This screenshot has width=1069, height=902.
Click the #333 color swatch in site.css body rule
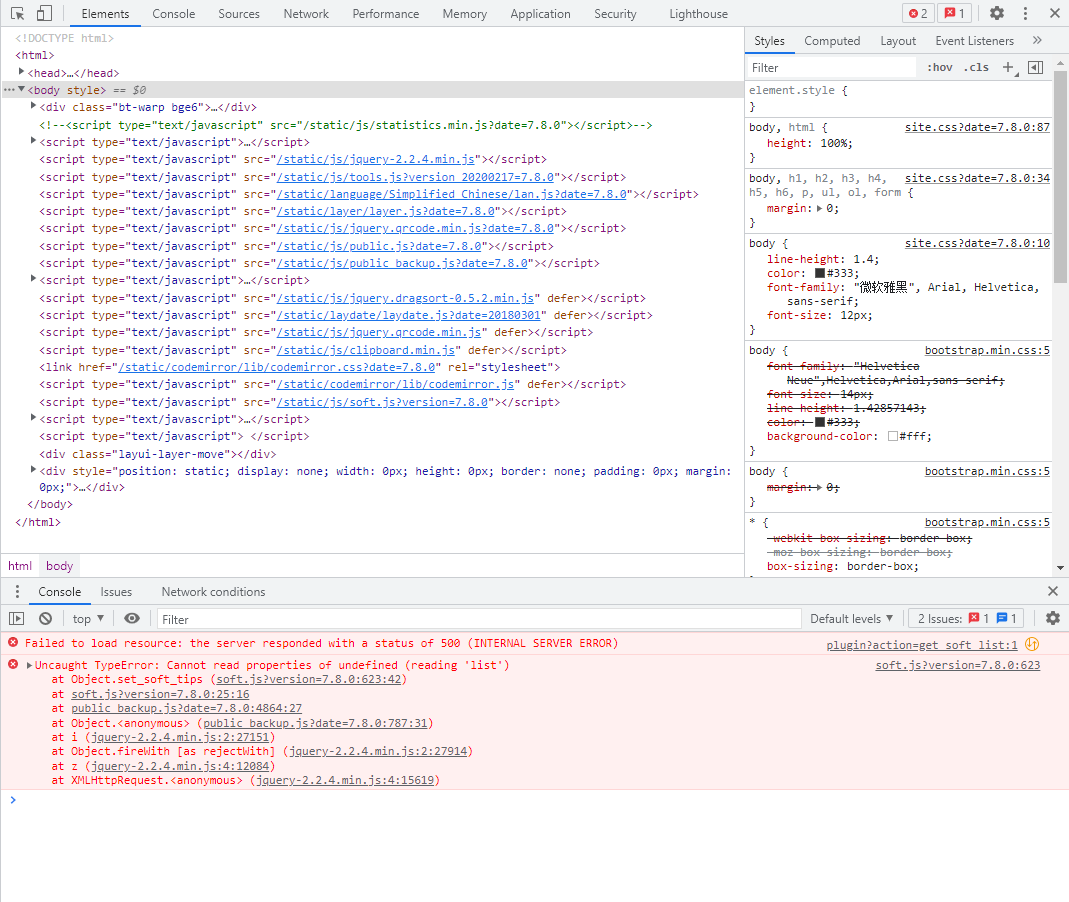[819, 273]
